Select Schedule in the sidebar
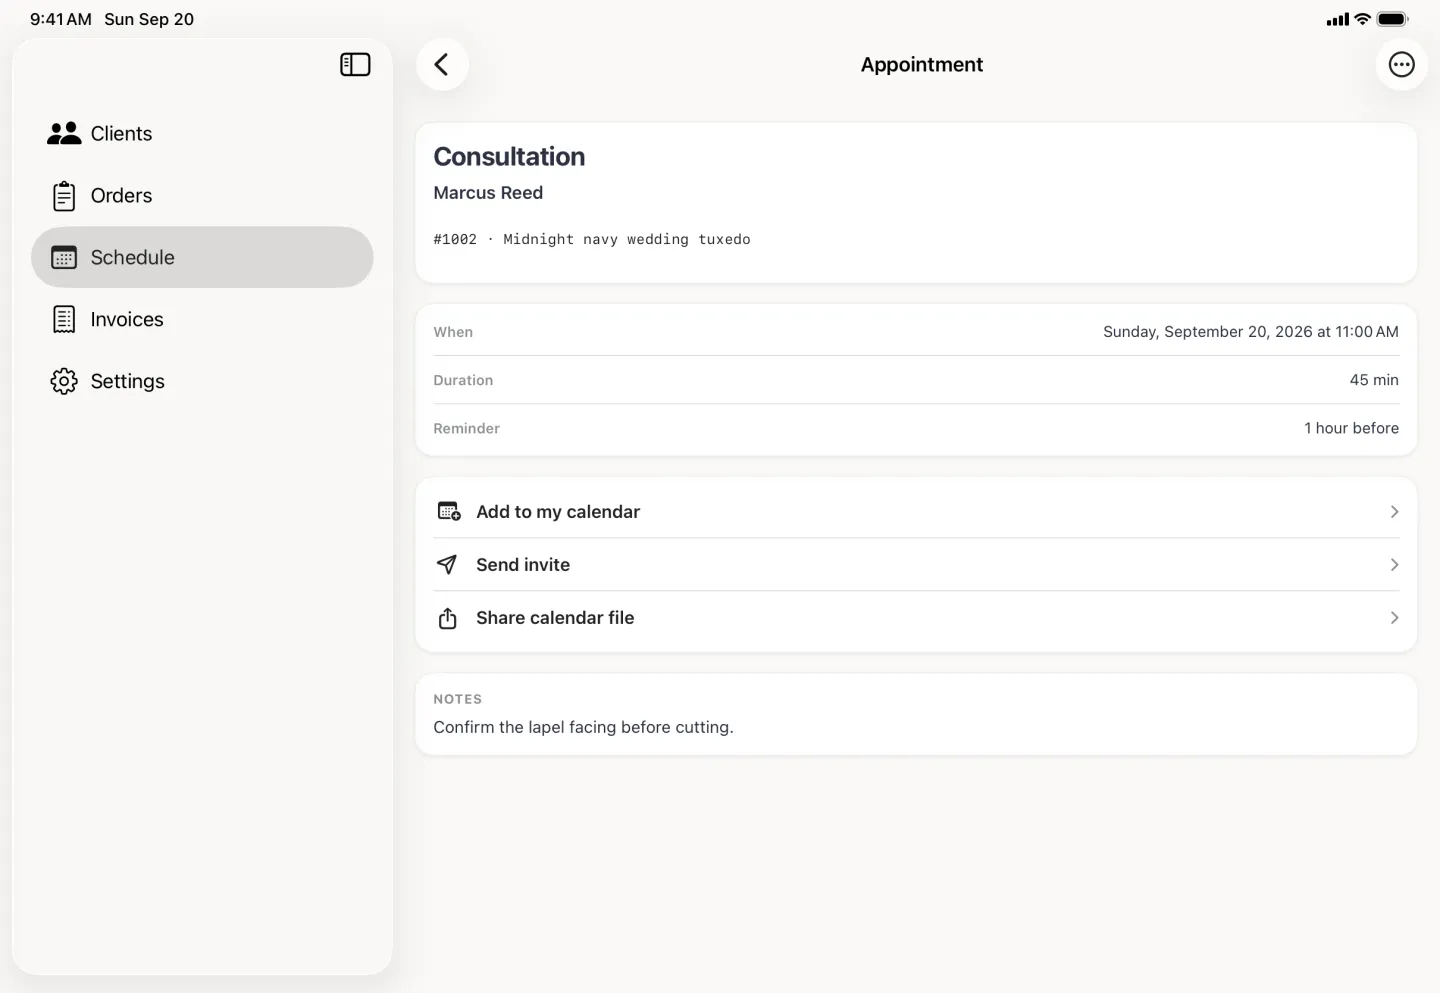Viewport: 1440px width, 993px height. 202,258
